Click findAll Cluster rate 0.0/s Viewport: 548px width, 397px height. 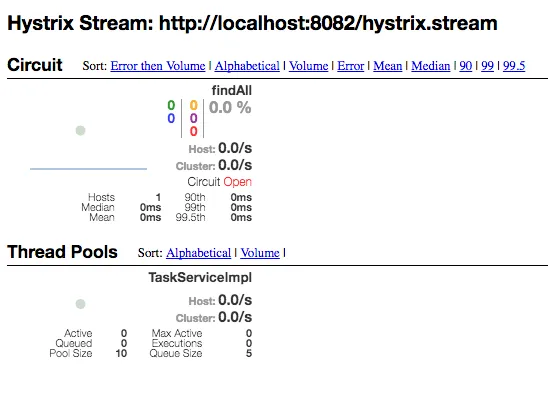235,165
